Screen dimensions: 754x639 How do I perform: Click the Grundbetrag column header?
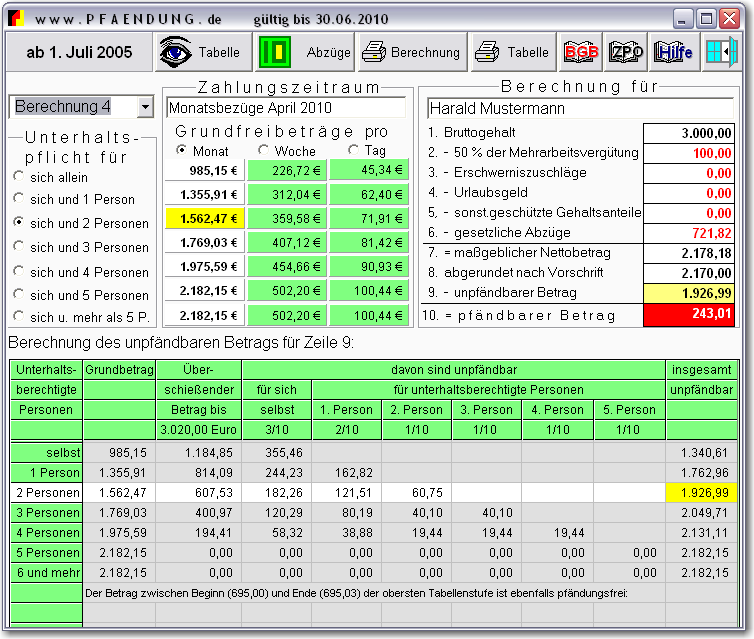pyautogui.click(x=119, y=370)
